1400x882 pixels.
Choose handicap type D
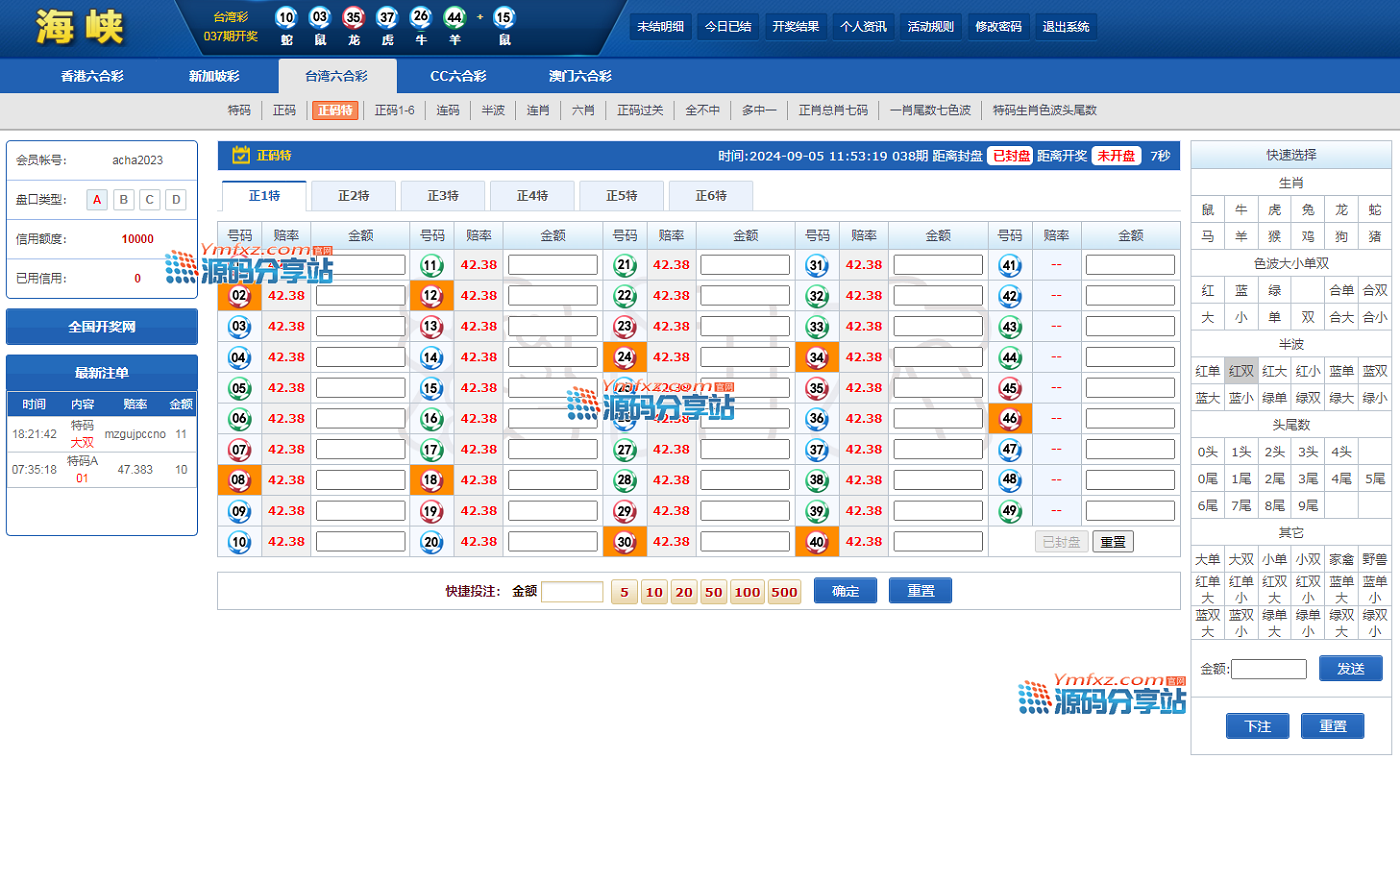coord(176,200)
